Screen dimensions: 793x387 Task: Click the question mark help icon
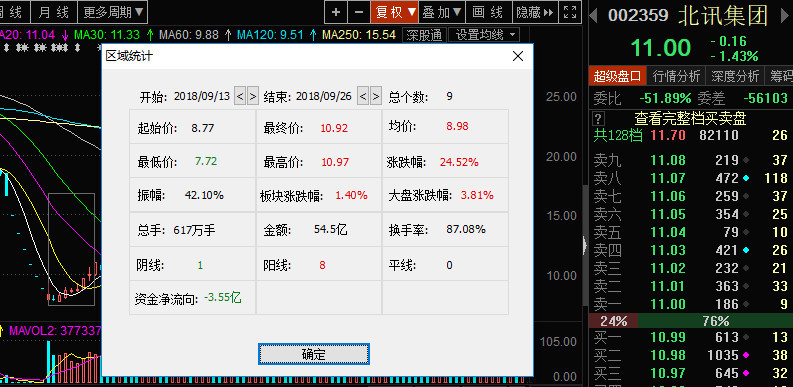598,119
